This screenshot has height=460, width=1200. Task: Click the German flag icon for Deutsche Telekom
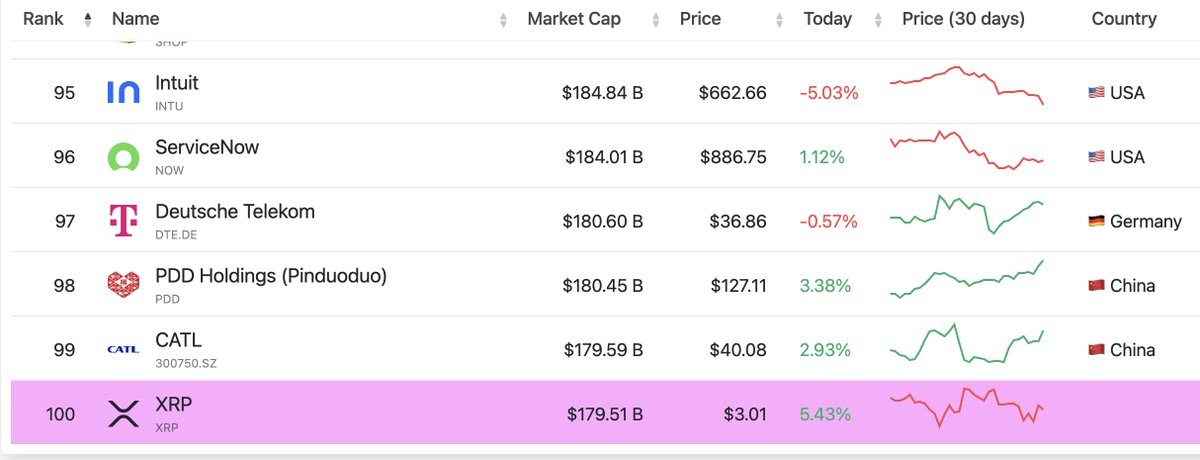1095,222
